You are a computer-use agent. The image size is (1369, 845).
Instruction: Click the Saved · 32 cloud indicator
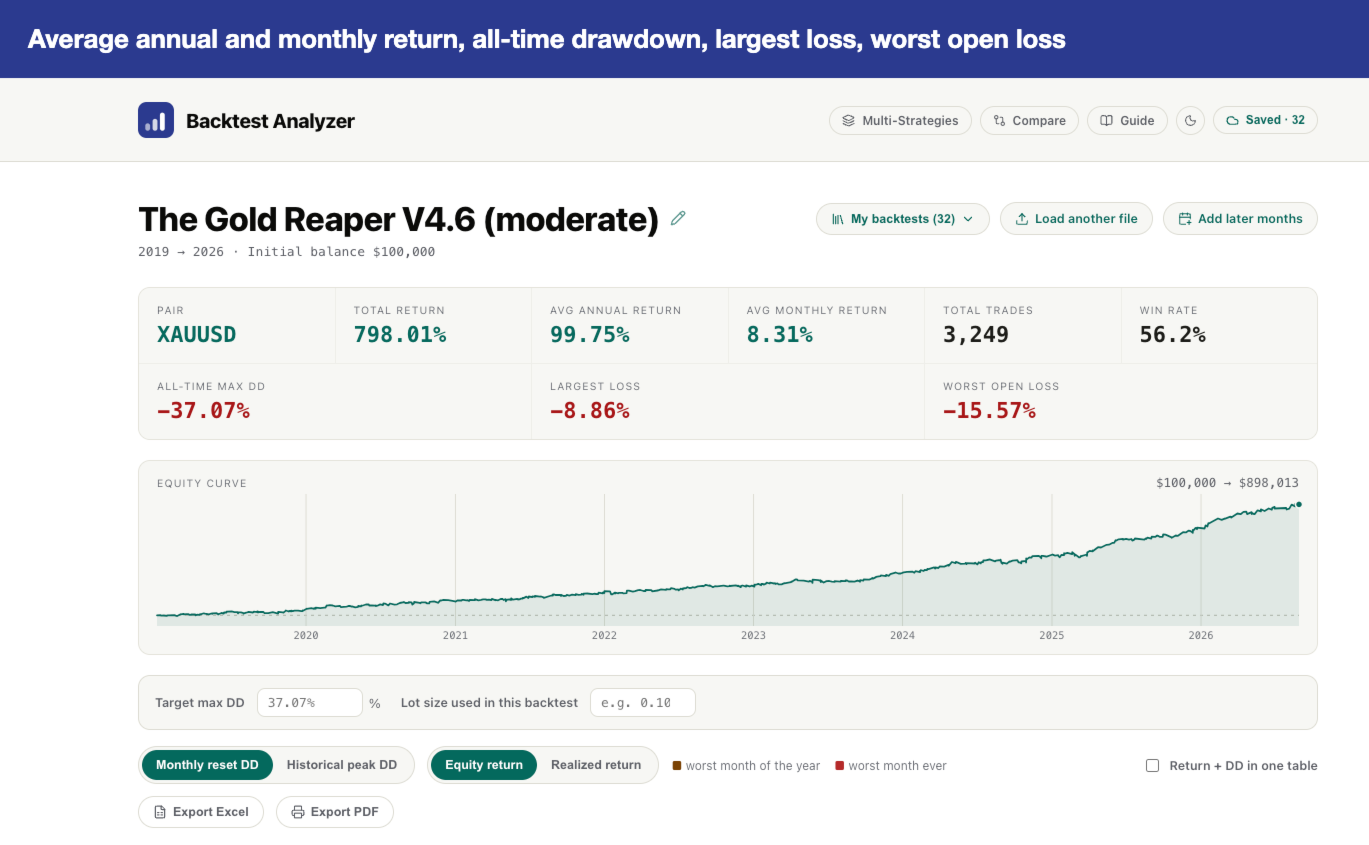[1265, 120]
